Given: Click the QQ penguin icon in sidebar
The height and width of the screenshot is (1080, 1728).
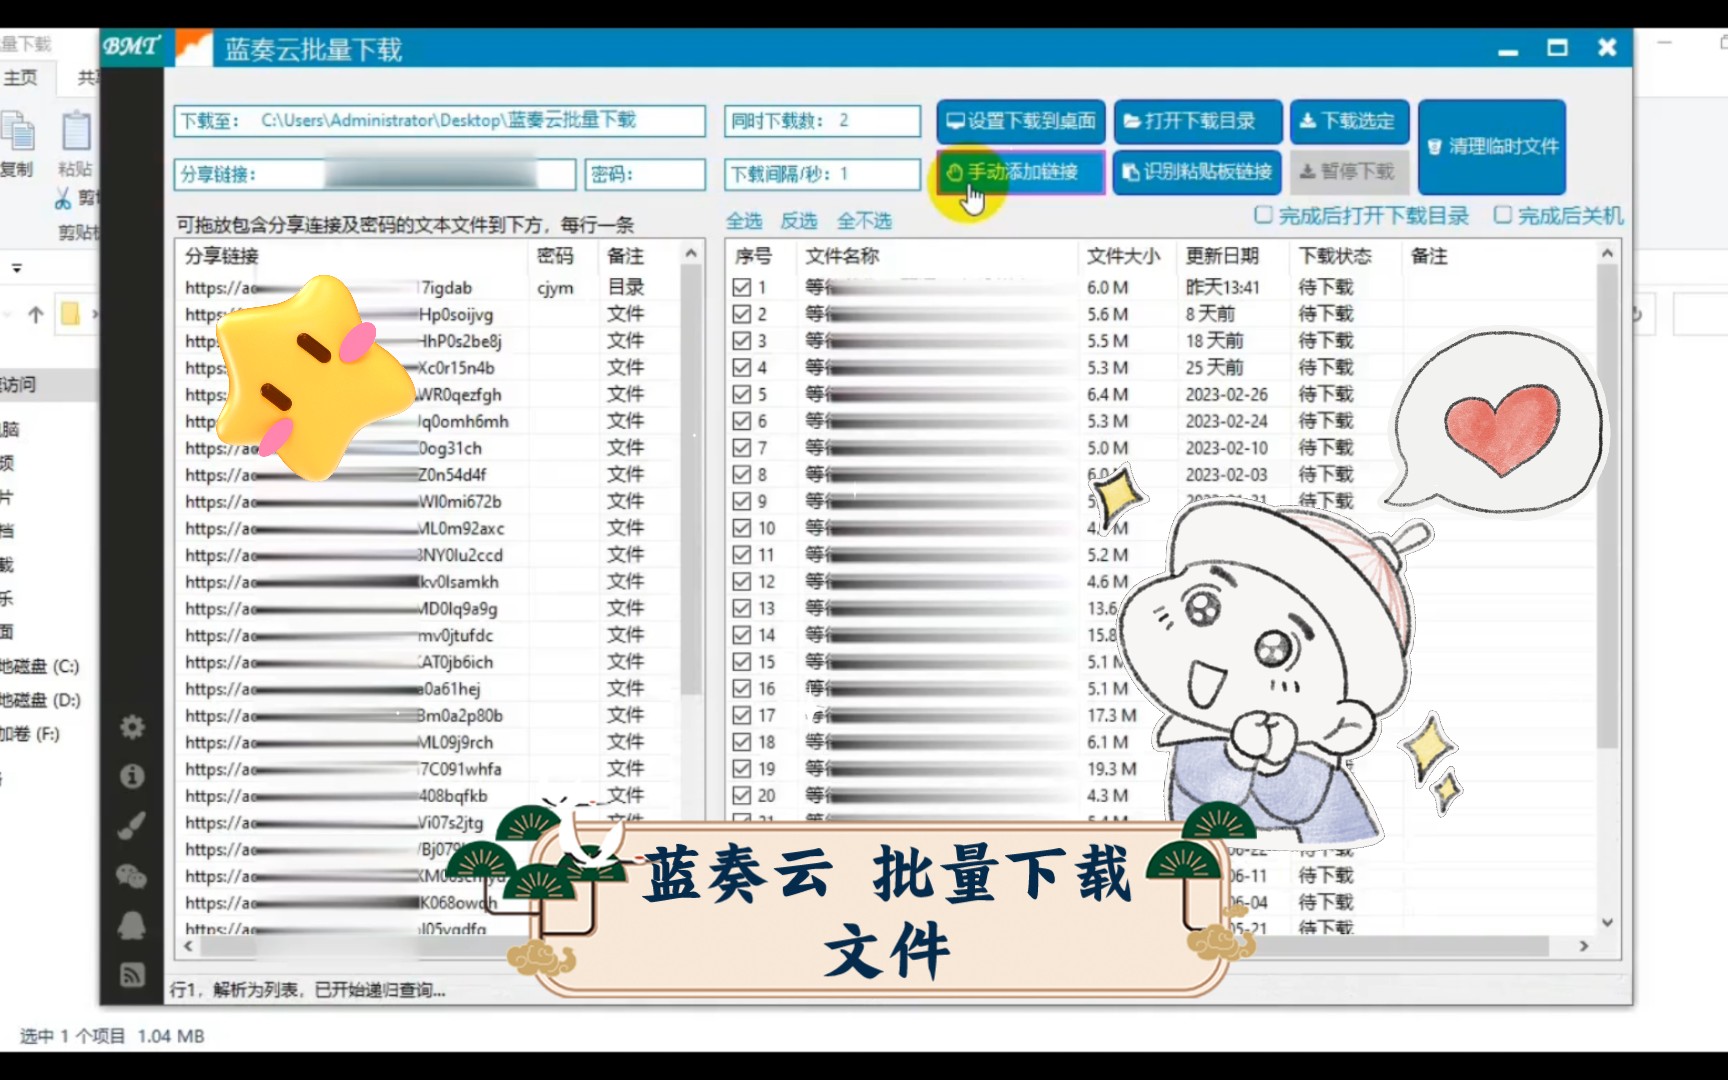Looking at the screenshot, I should click(x=132, y=926).
